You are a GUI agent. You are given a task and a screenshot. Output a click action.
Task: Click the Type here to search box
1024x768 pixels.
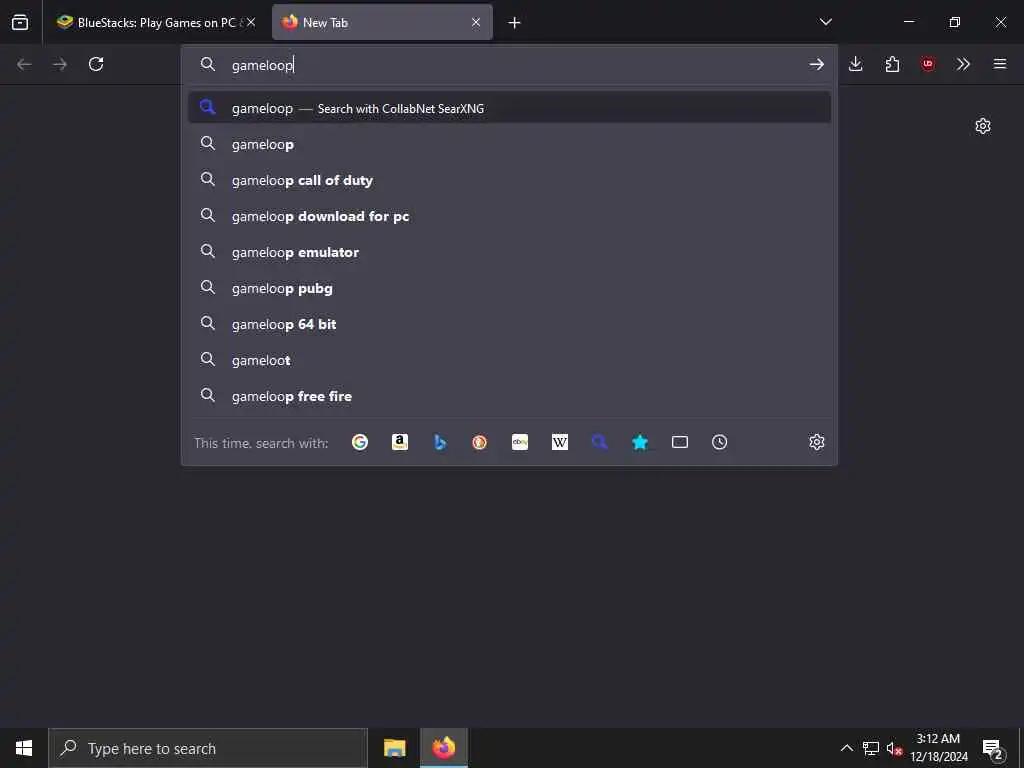[208, 748]
